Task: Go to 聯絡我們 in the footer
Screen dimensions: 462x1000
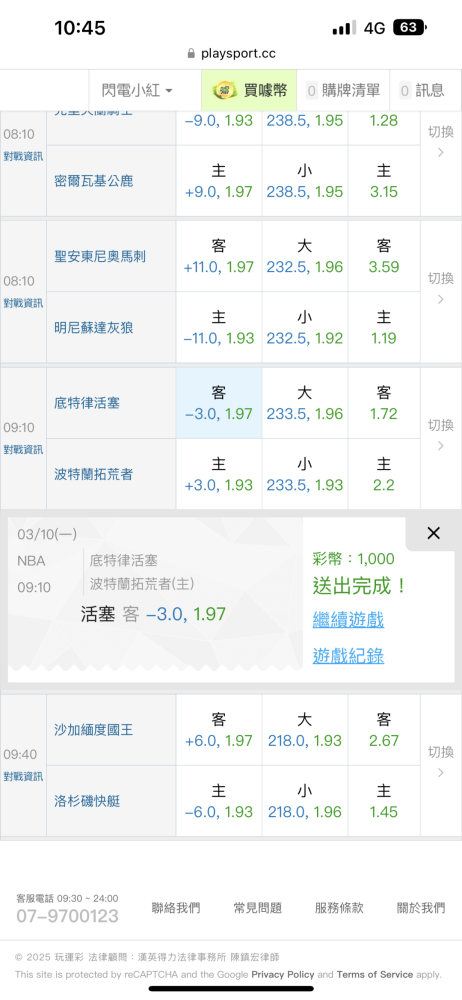Action: (176, 908)
